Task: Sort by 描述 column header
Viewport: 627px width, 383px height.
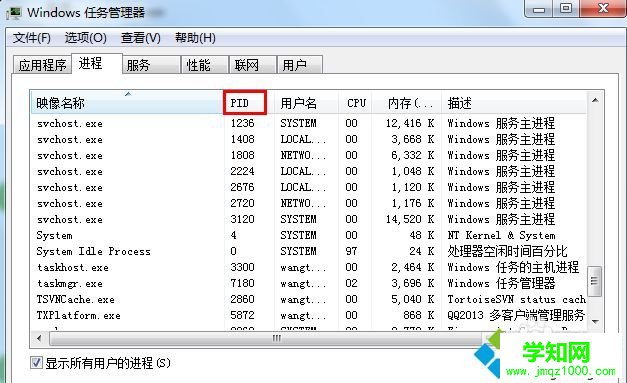Action: 514,103
